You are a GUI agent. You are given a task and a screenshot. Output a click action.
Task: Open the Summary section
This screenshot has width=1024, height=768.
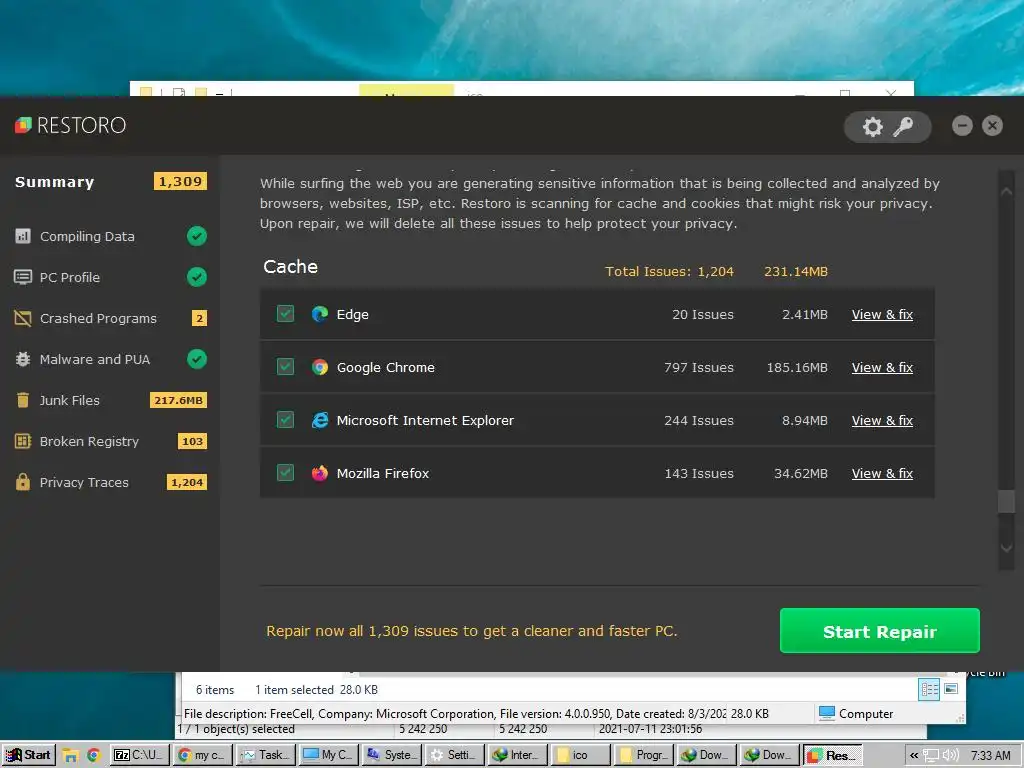tap(55, 182)
